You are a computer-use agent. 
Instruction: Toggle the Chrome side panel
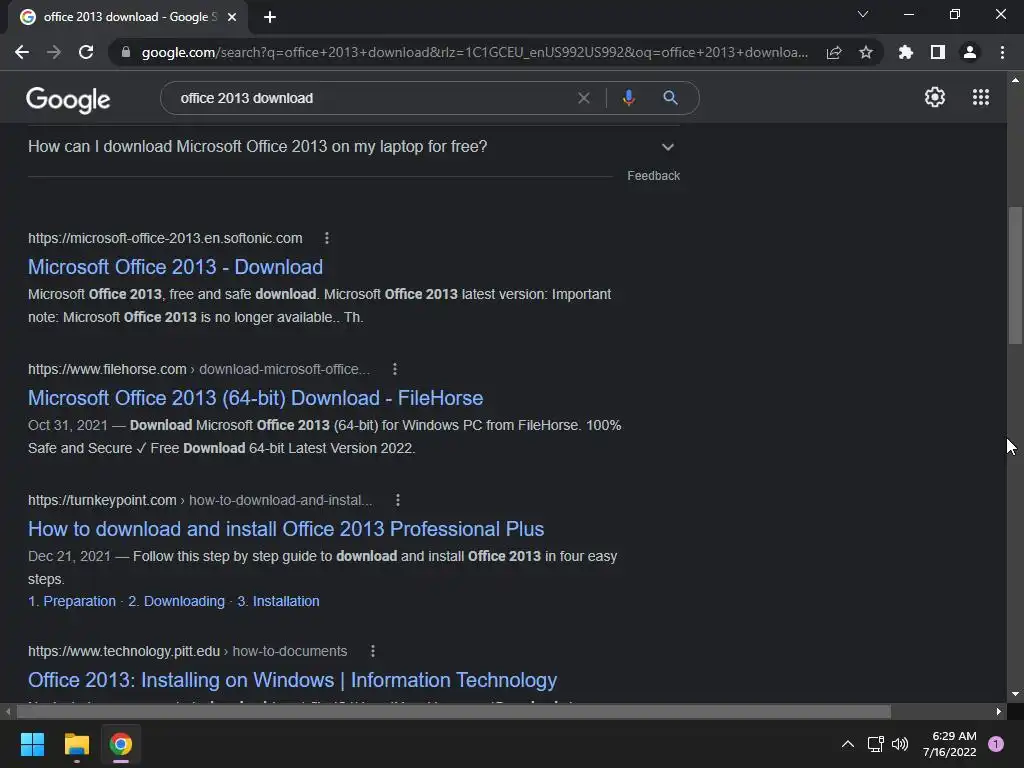tap(938, 52)
